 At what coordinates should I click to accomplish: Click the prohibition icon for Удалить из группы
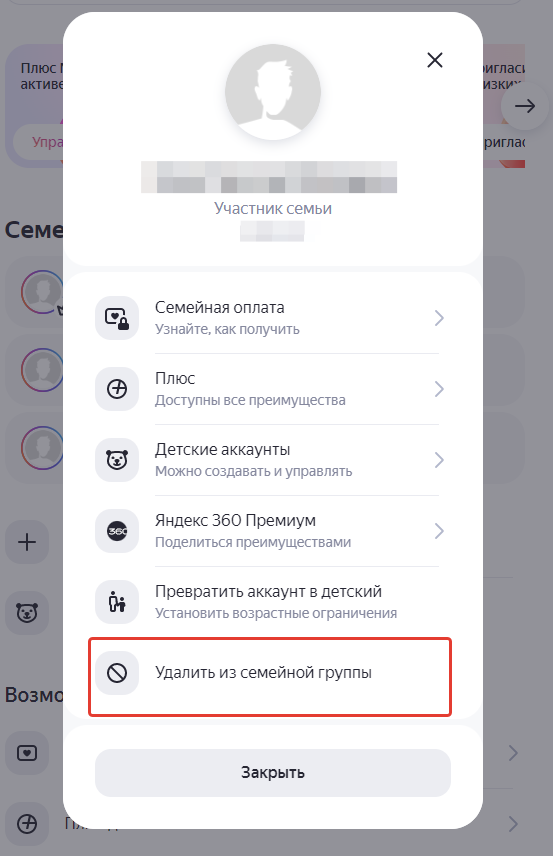pos(117,673)
